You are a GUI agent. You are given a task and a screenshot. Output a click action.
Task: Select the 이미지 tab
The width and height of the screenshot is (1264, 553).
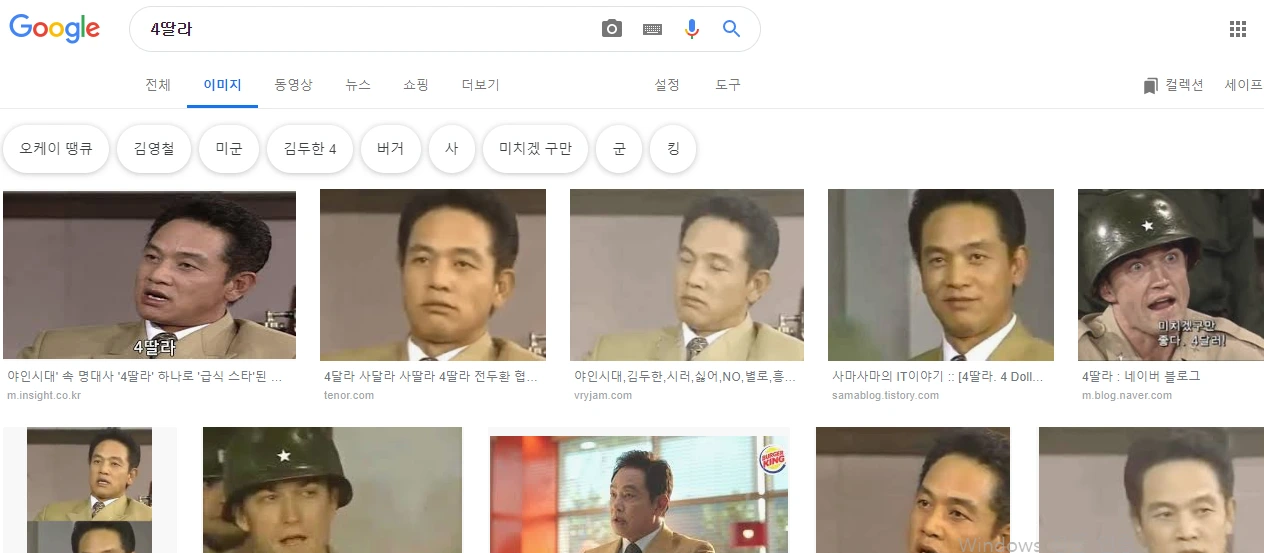tap(223, 85)
